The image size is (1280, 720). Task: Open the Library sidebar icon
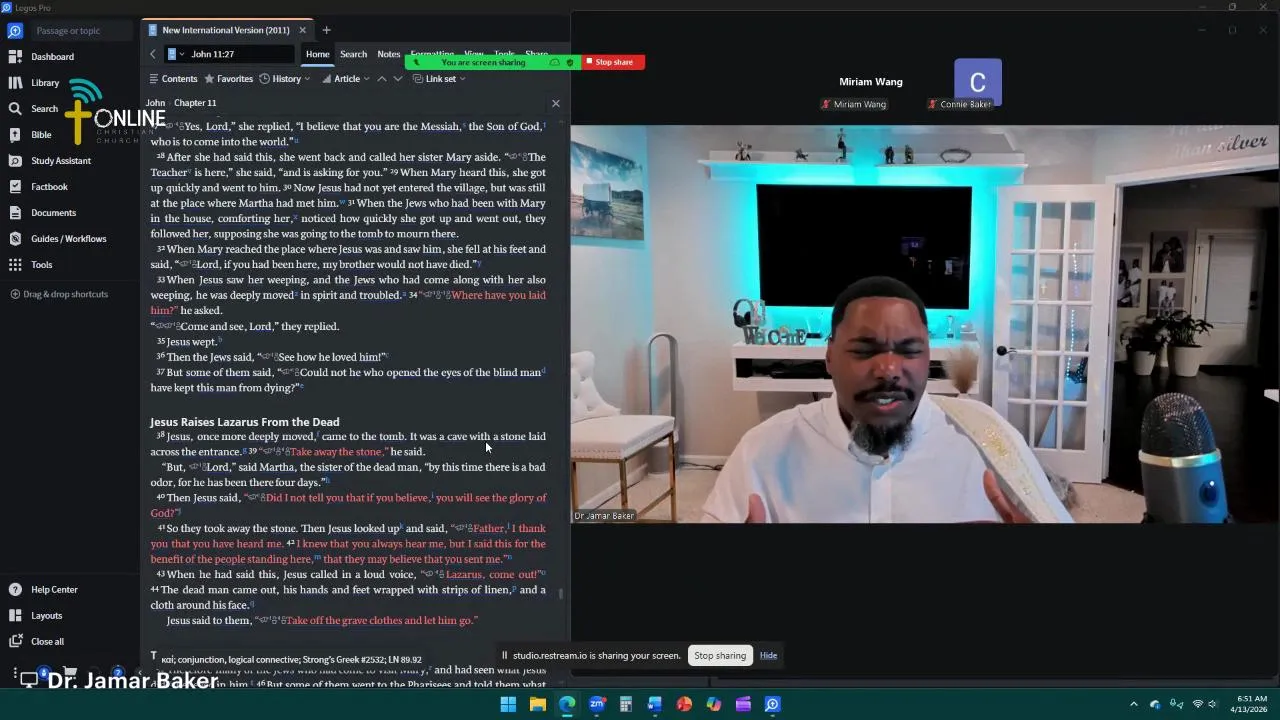(15, 83)
